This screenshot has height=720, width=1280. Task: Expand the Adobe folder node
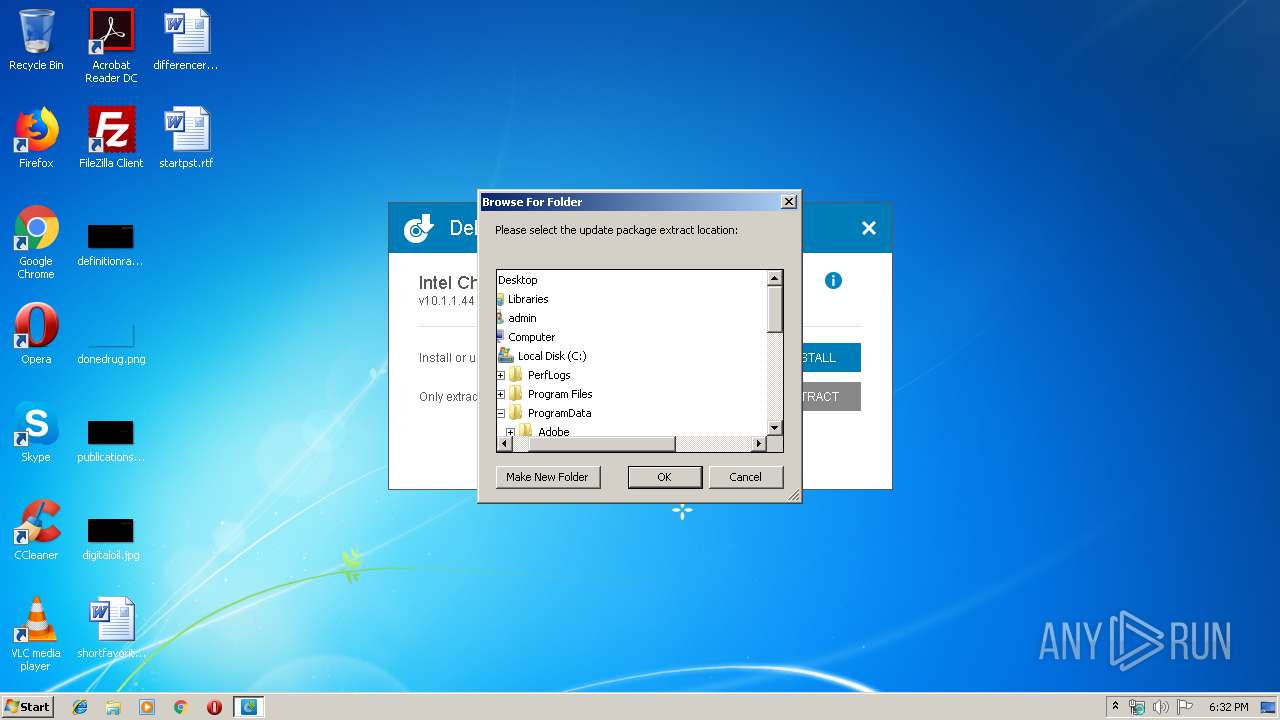coord(511,432)
